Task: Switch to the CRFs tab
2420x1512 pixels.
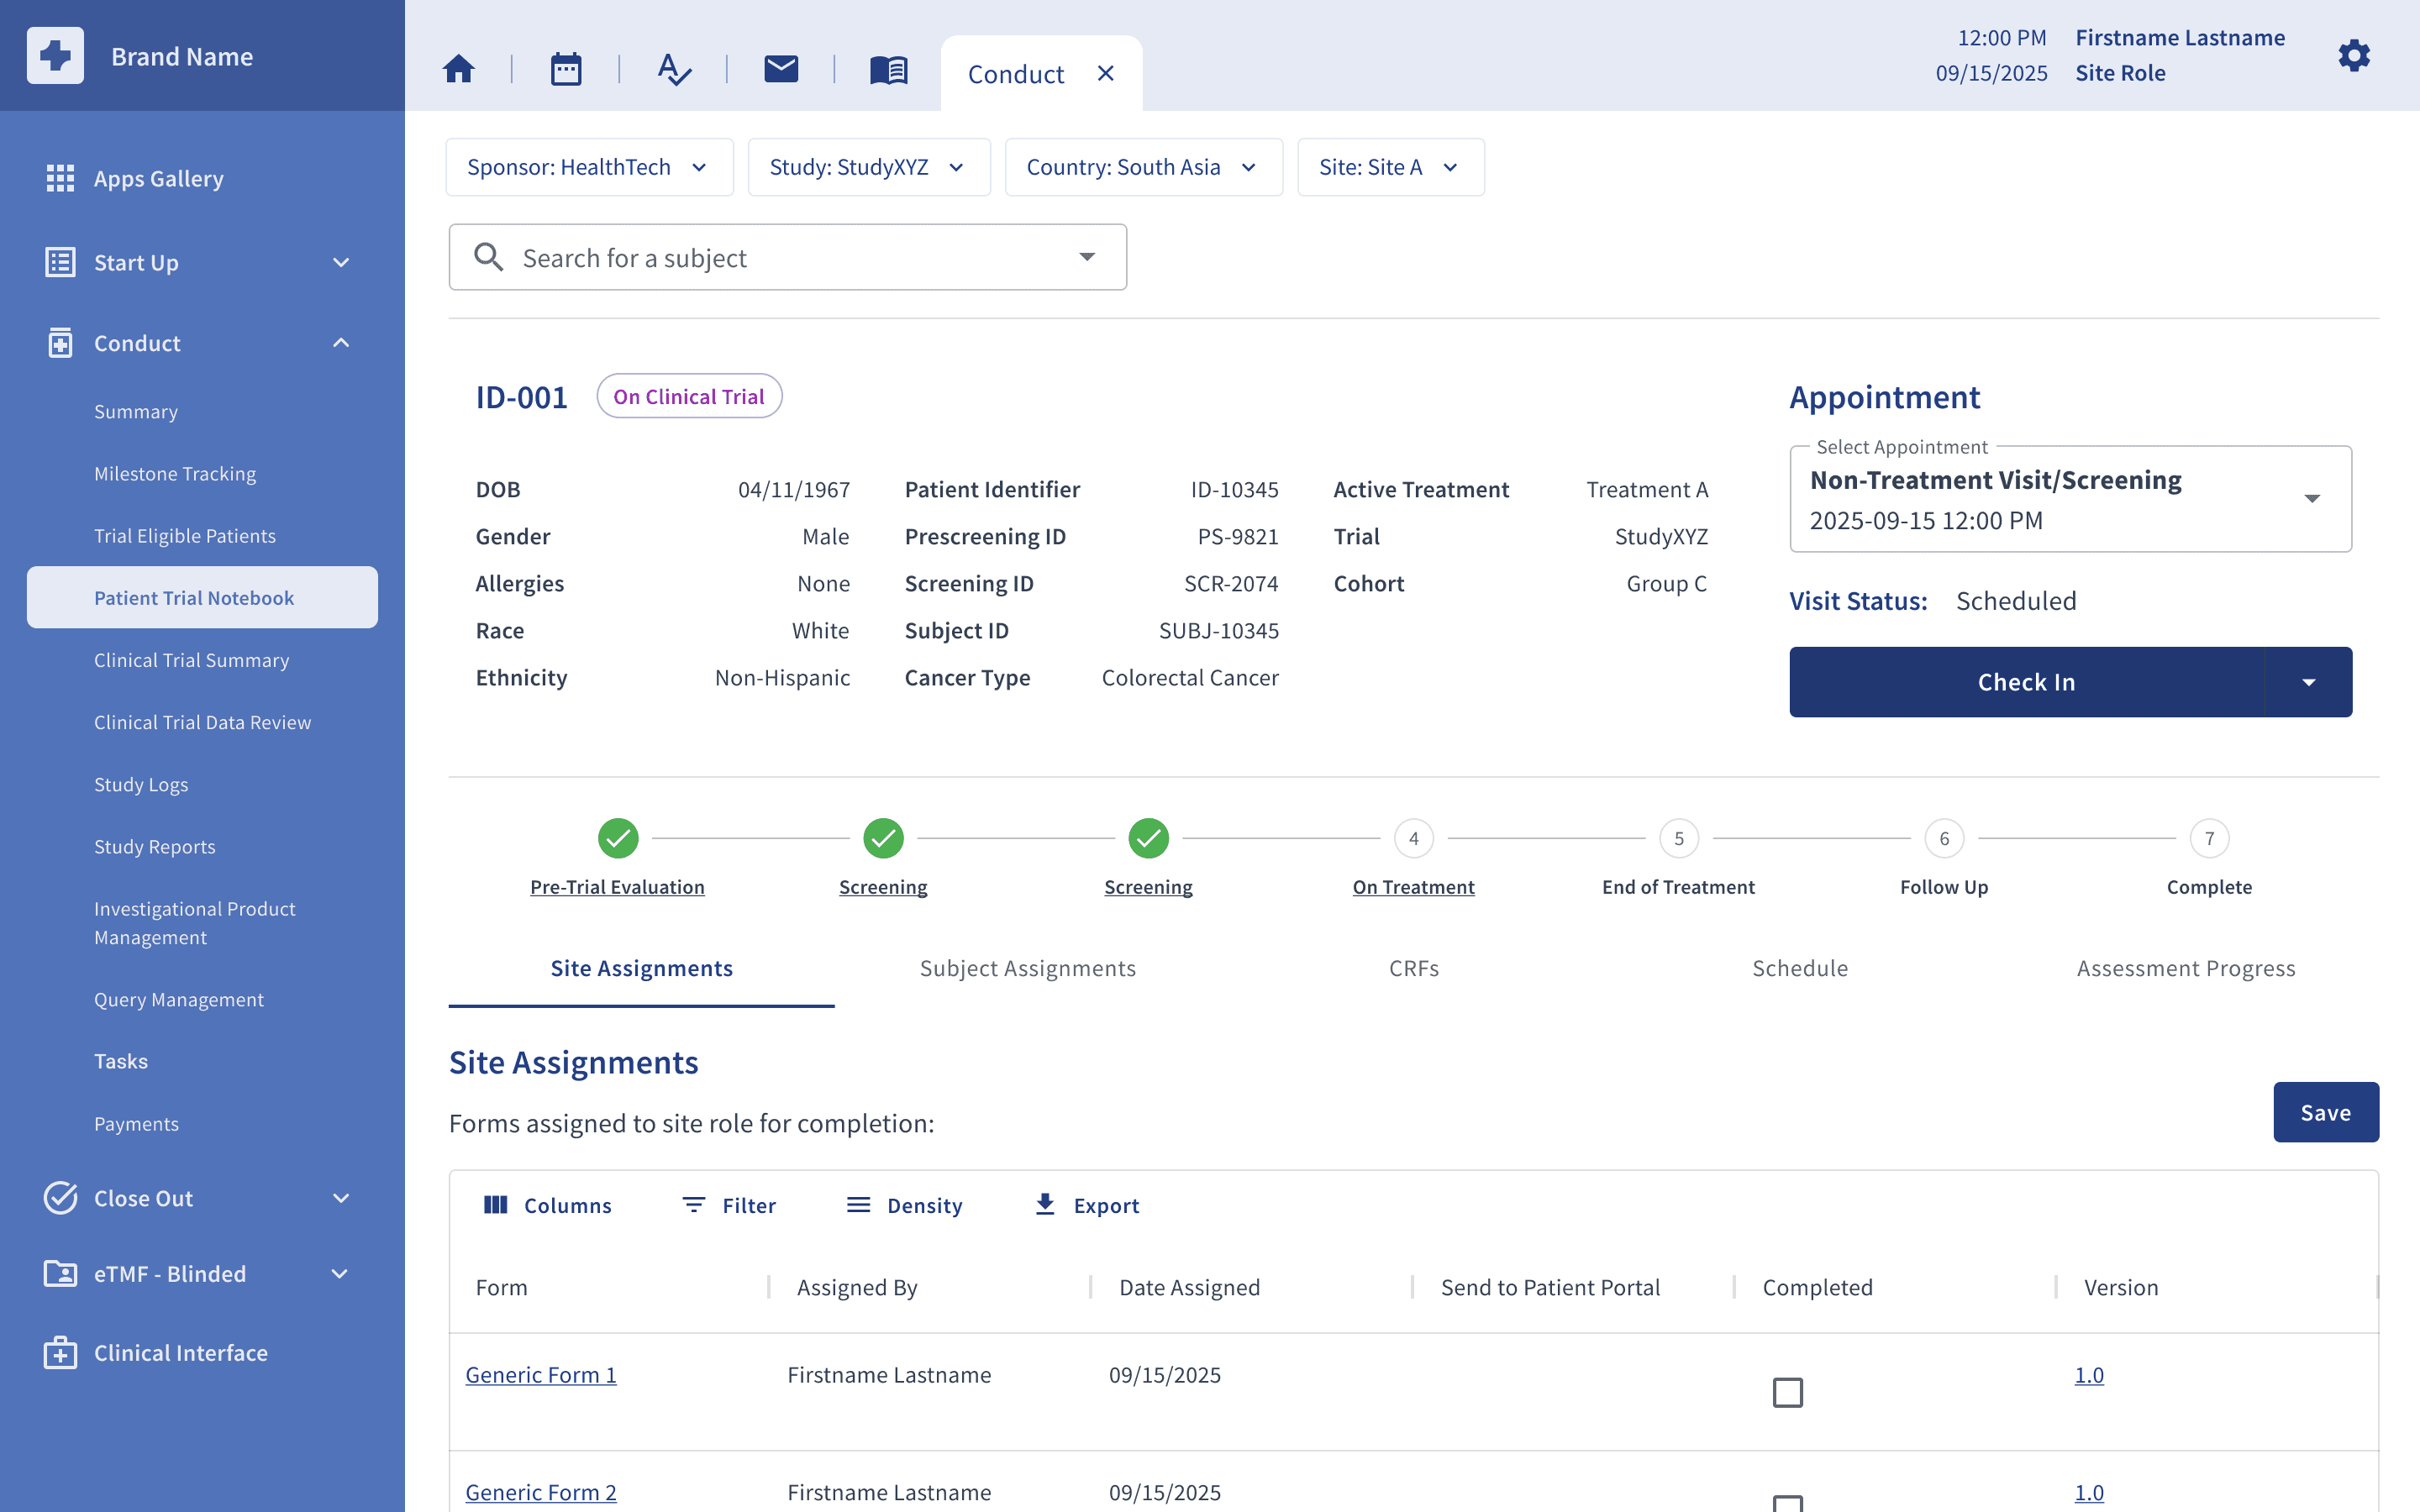Action: pyautogui.click(x=1413, y=968)
